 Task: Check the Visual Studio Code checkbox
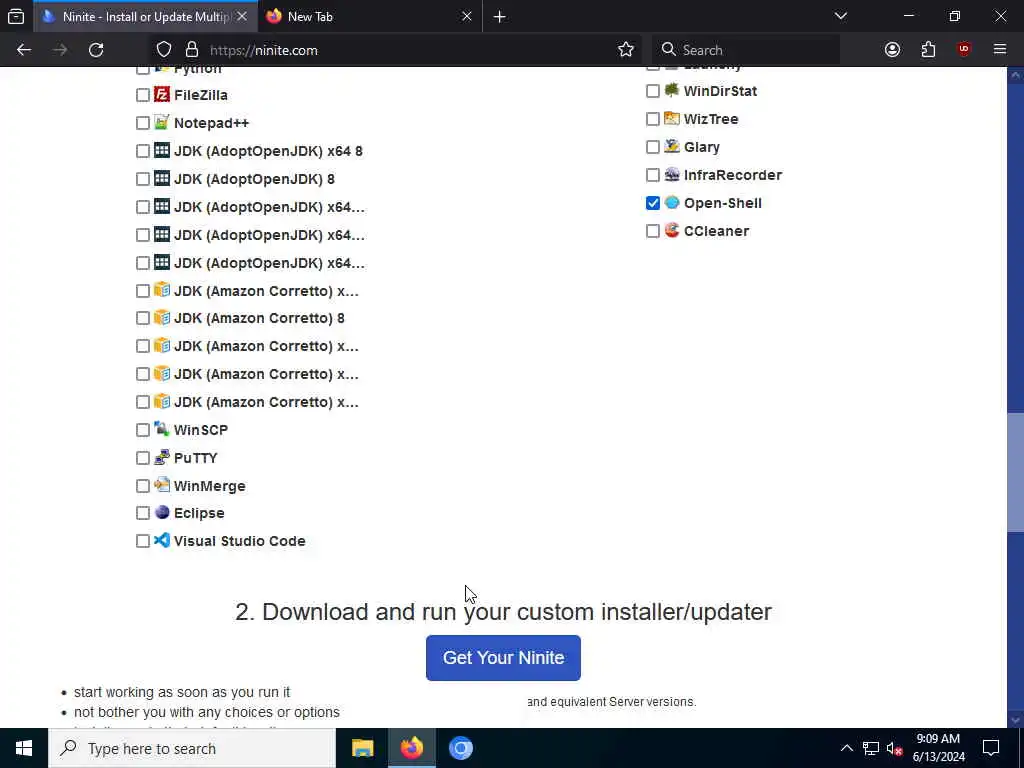pos(143,541)
